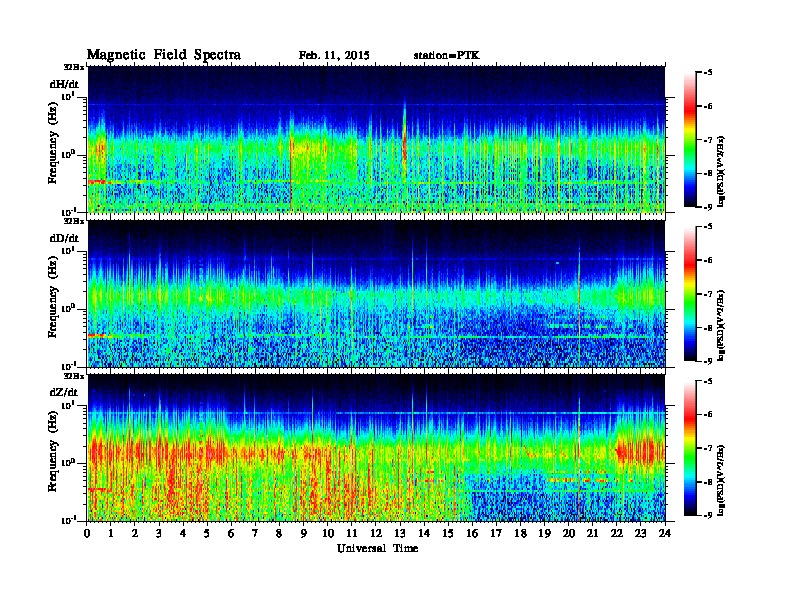Click the "12" hour tick label
This screenshot has width=792, height=612.
click(x=376, y=533)
